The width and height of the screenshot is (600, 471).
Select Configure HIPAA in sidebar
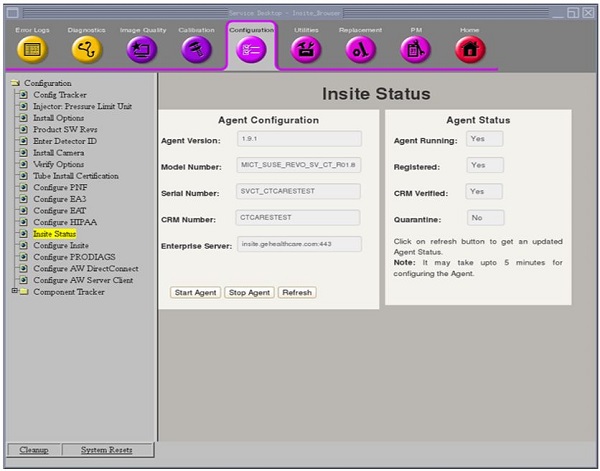pos(66,221)
